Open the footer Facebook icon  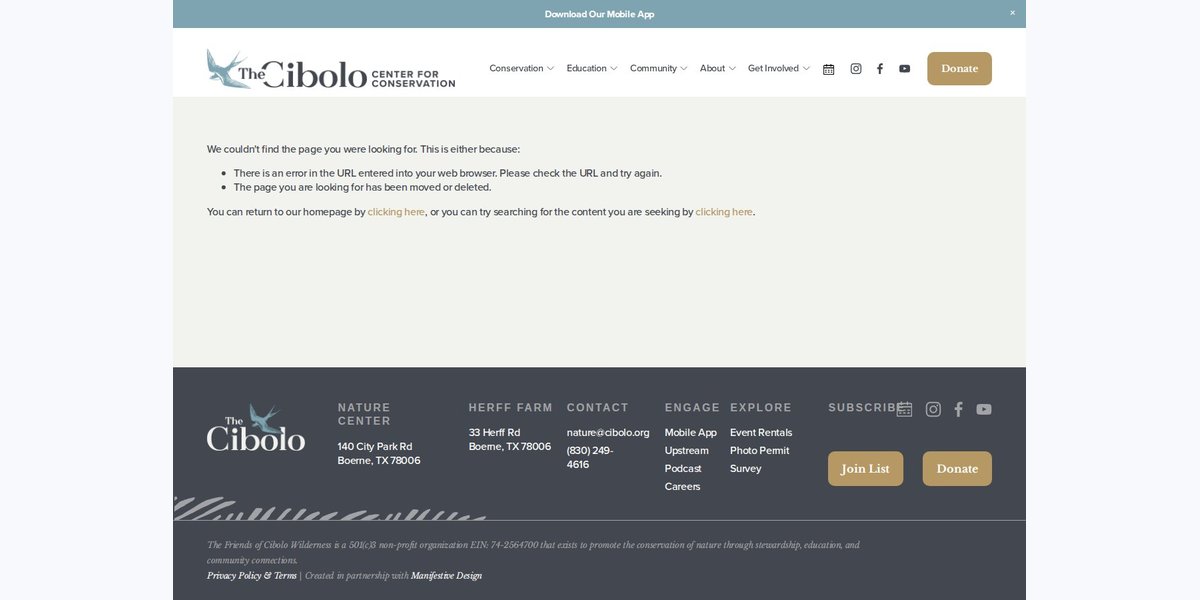pos(958,409)
